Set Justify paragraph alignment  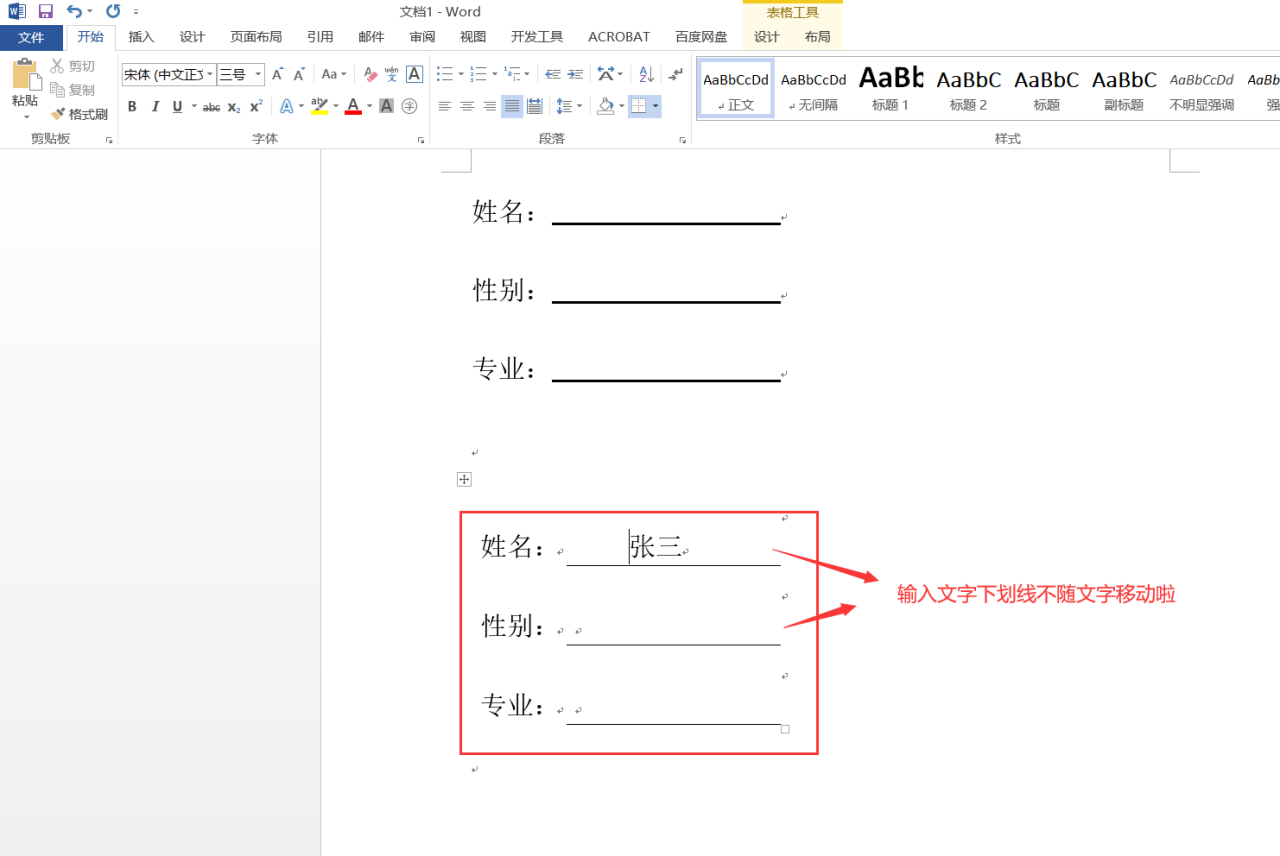[x=512, y=106]
